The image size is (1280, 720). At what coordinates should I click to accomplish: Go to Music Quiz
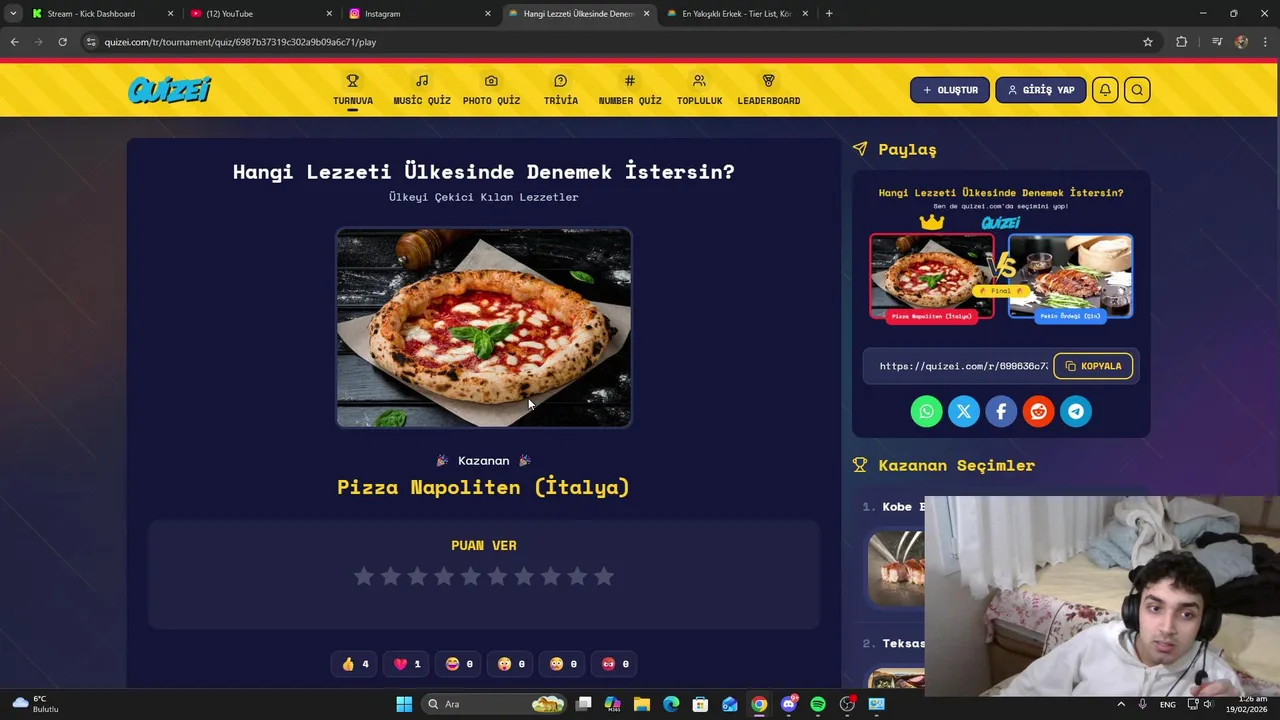[422, 90]
